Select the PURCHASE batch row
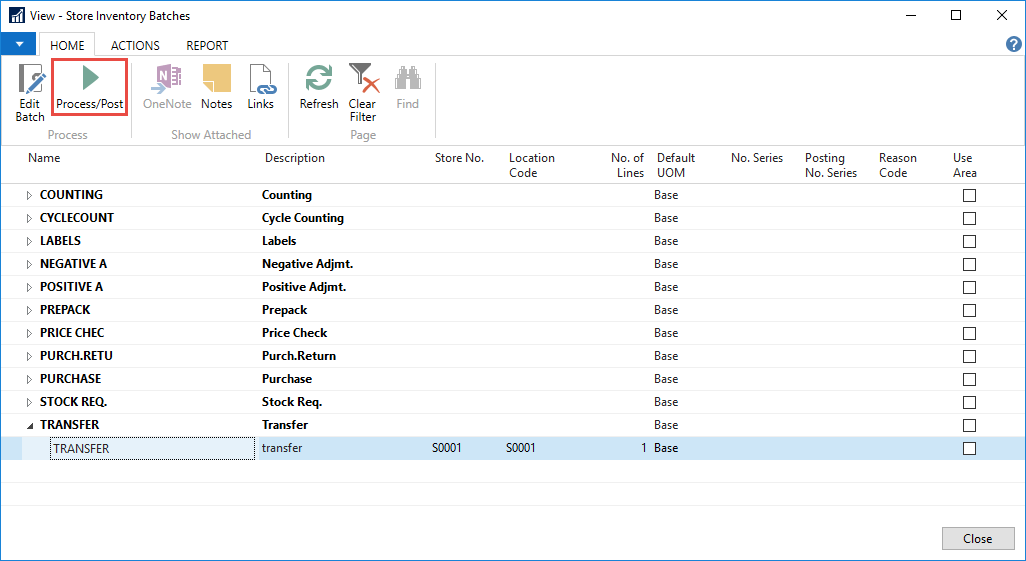 (70, 379)
